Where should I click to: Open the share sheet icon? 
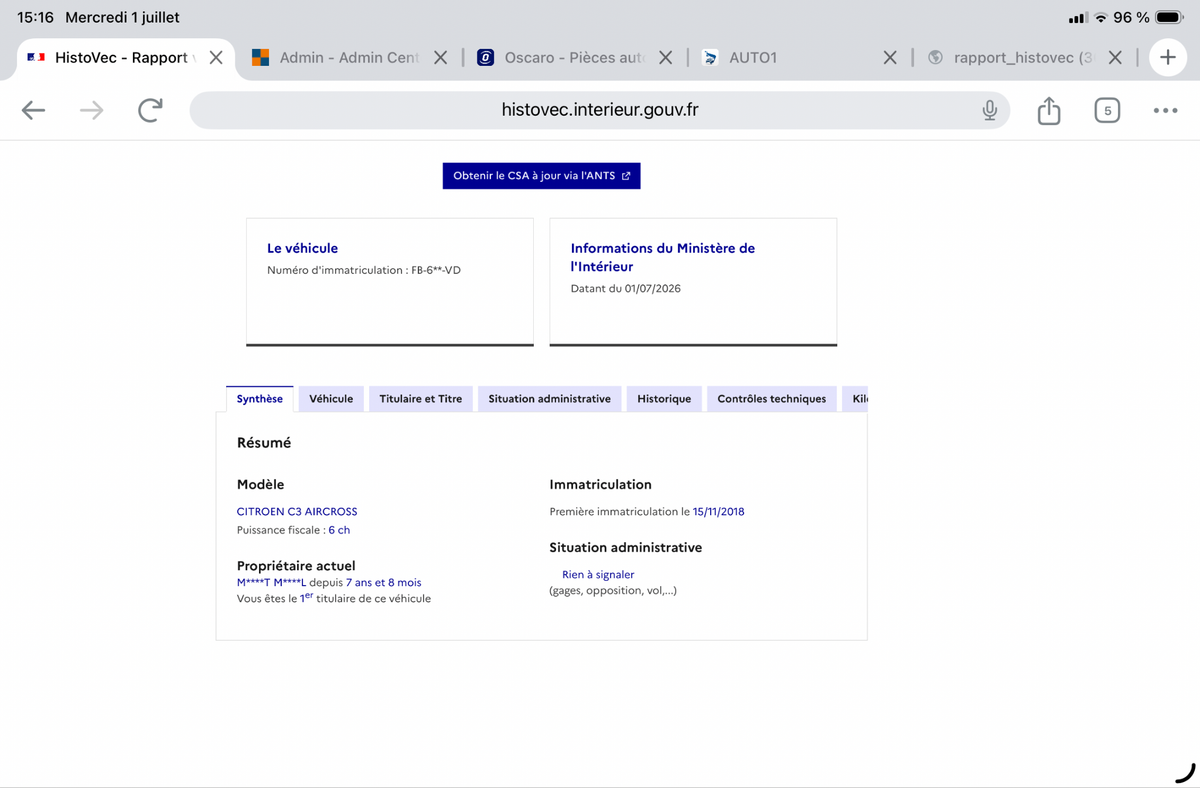point(1049,110)
